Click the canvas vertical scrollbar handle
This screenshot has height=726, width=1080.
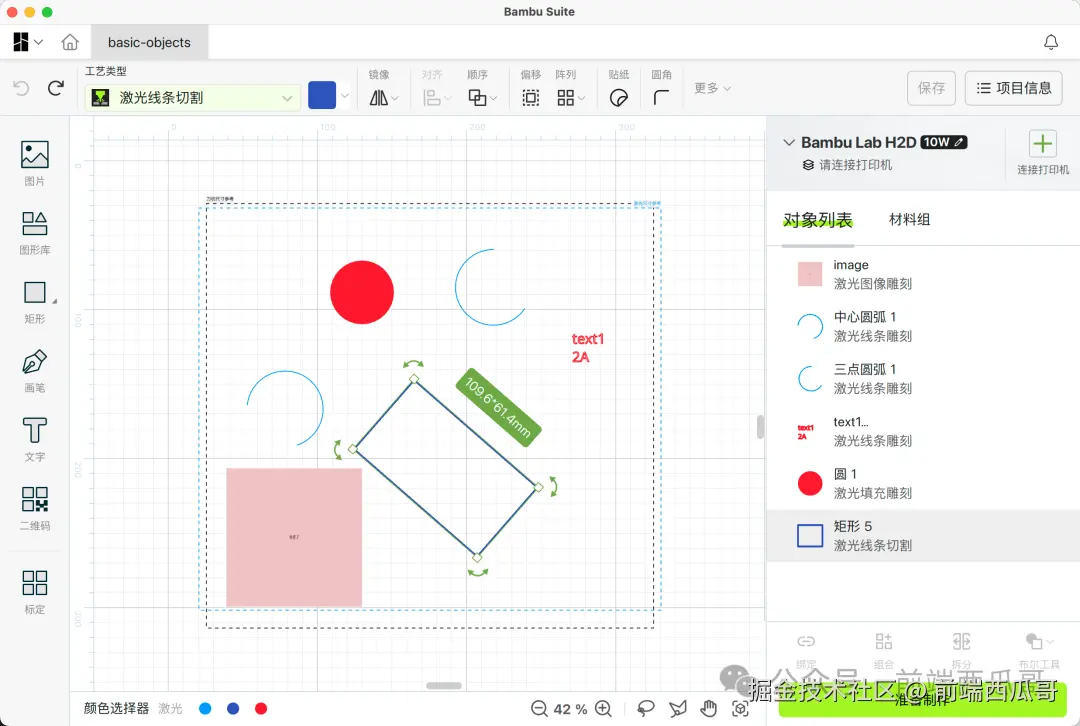tap(760, 426)
